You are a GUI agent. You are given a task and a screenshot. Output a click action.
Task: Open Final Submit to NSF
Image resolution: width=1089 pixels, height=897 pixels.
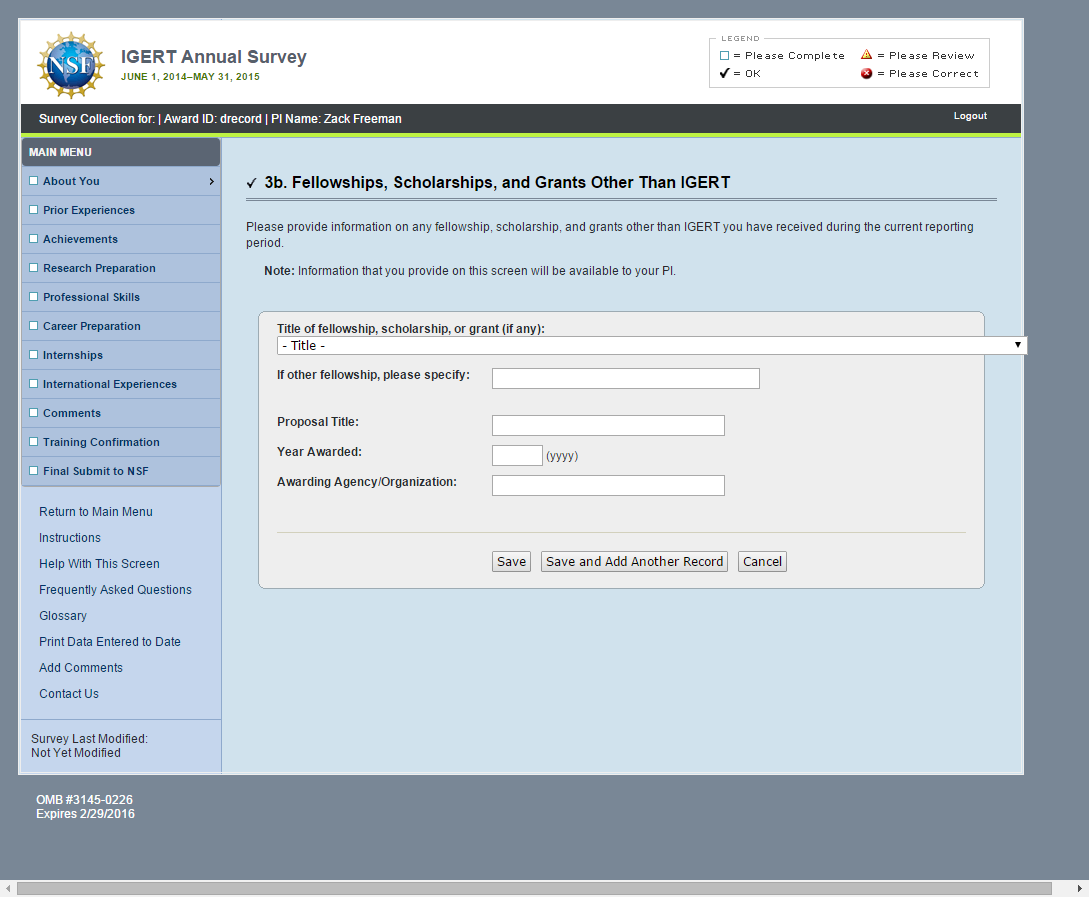coord(96,471)
